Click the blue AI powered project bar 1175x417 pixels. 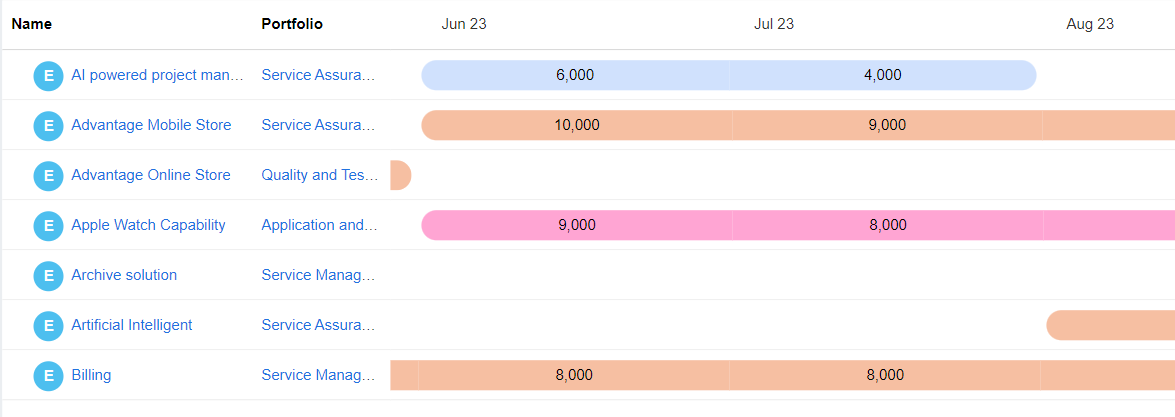click(x=728, y=75)
